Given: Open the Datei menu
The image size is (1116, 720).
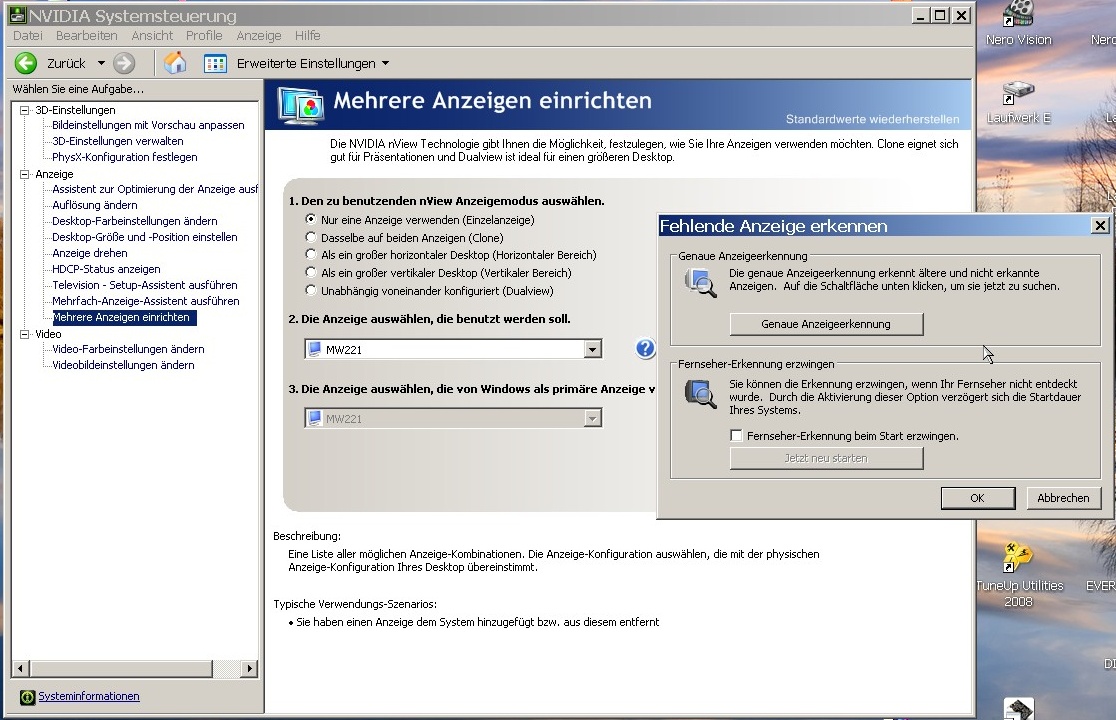Looking at the screenshot, I should (x=28, y=36).
